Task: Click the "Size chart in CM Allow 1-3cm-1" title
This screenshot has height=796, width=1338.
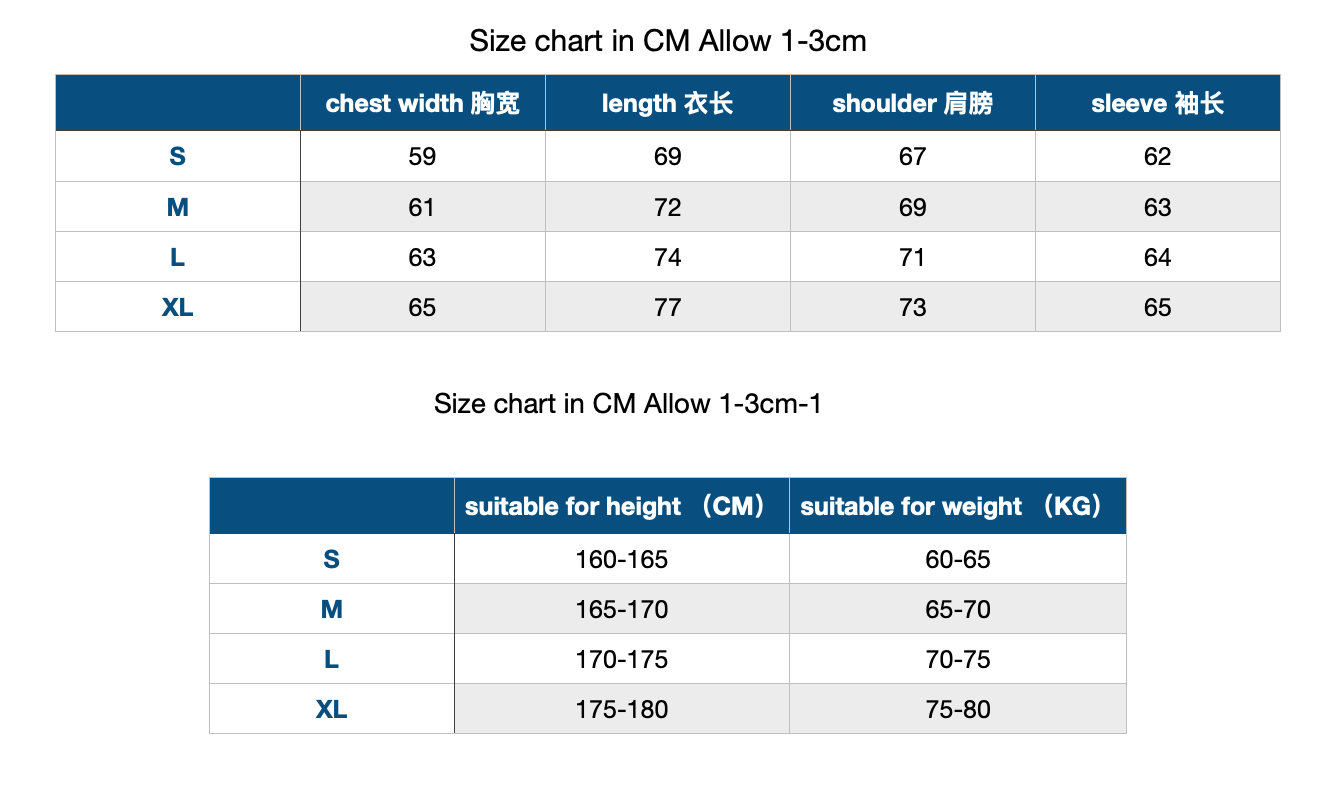Action: click(x=627, y=404)
